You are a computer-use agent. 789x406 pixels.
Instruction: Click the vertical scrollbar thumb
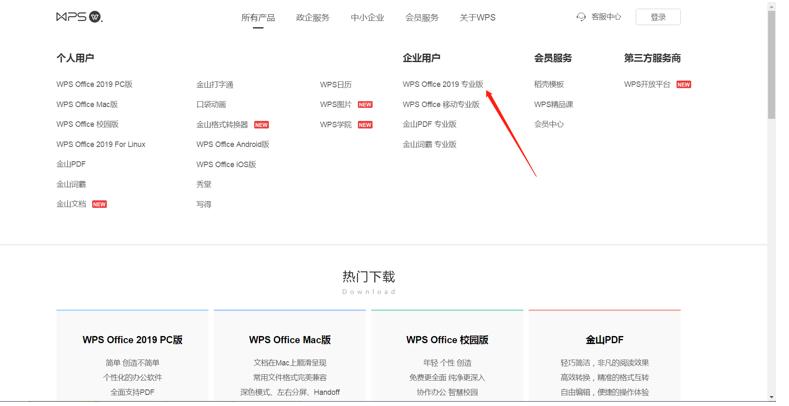pos(772,64)
